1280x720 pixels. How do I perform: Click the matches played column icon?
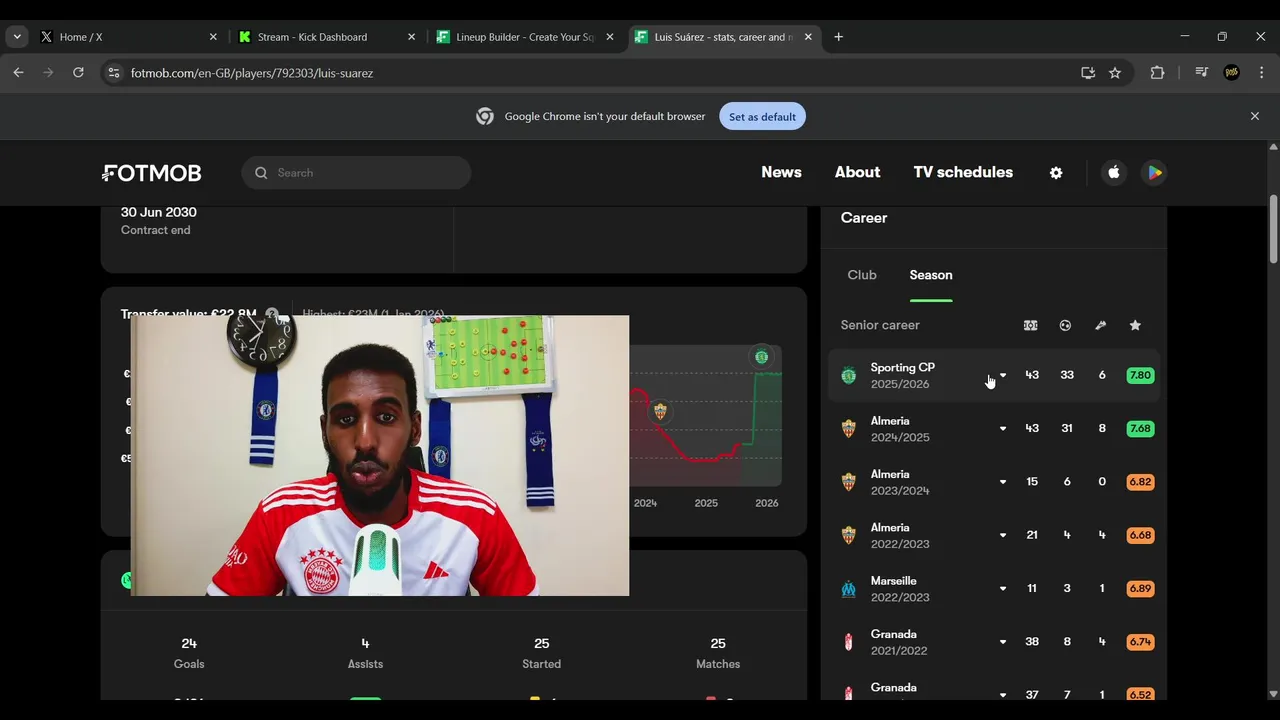[1031, 325]
